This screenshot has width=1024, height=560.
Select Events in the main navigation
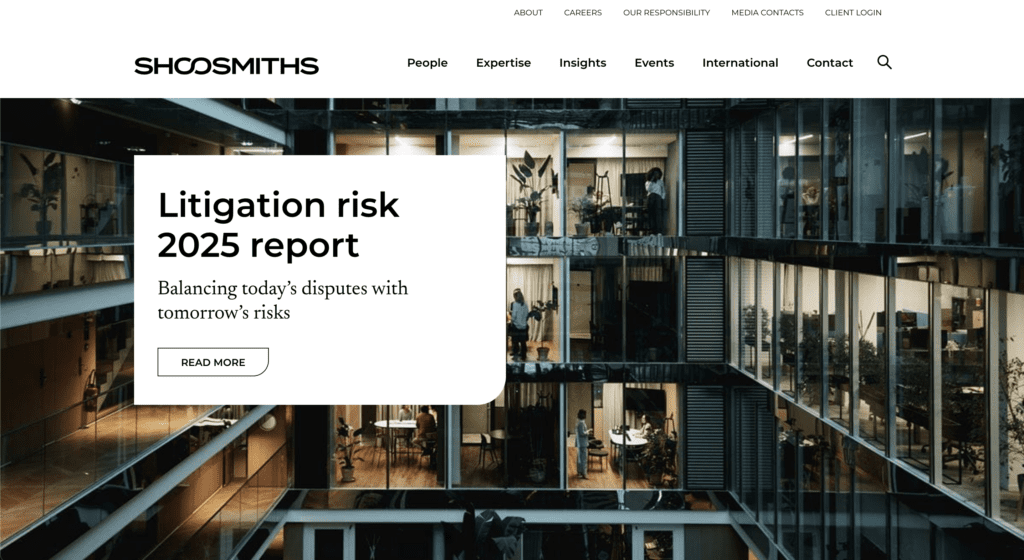pyautogui.click(x=654, y=63)
